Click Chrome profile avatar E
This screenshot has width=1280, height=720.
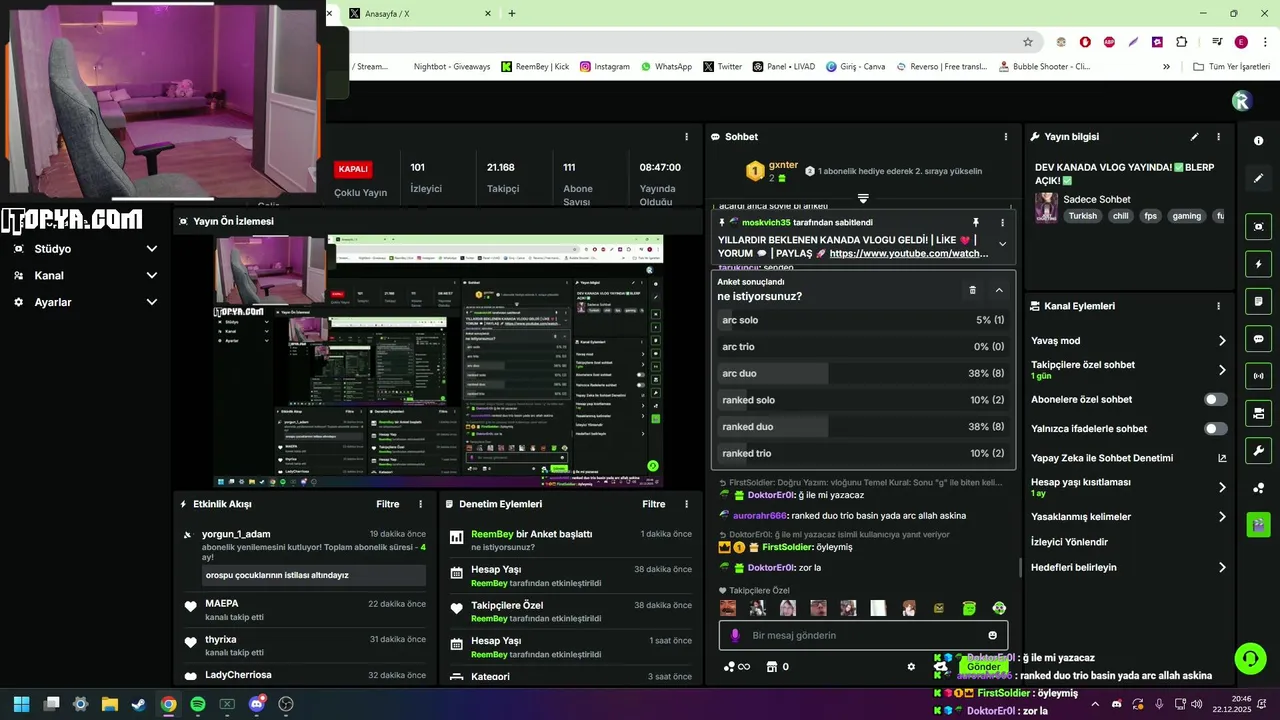click(1241, 42)
